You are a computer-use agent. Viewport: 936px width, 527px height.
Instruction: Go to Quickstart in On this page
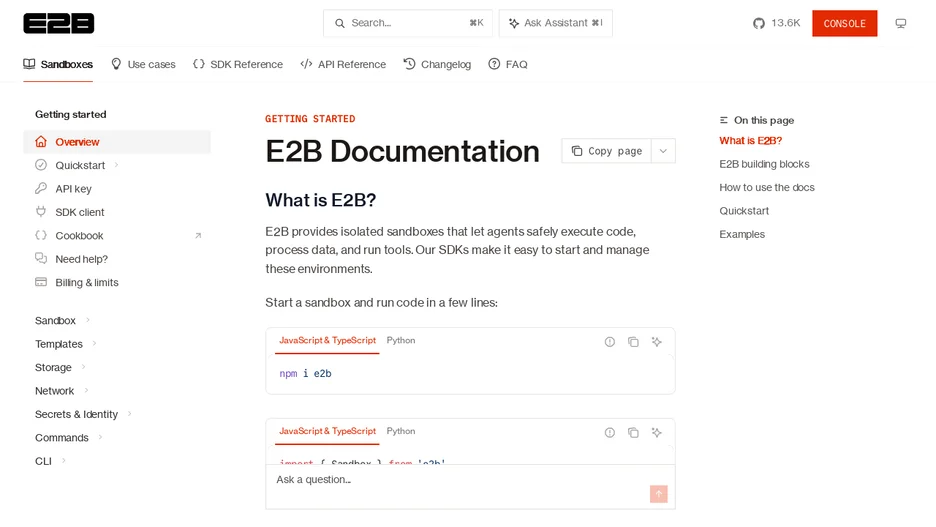pos(744,211)
